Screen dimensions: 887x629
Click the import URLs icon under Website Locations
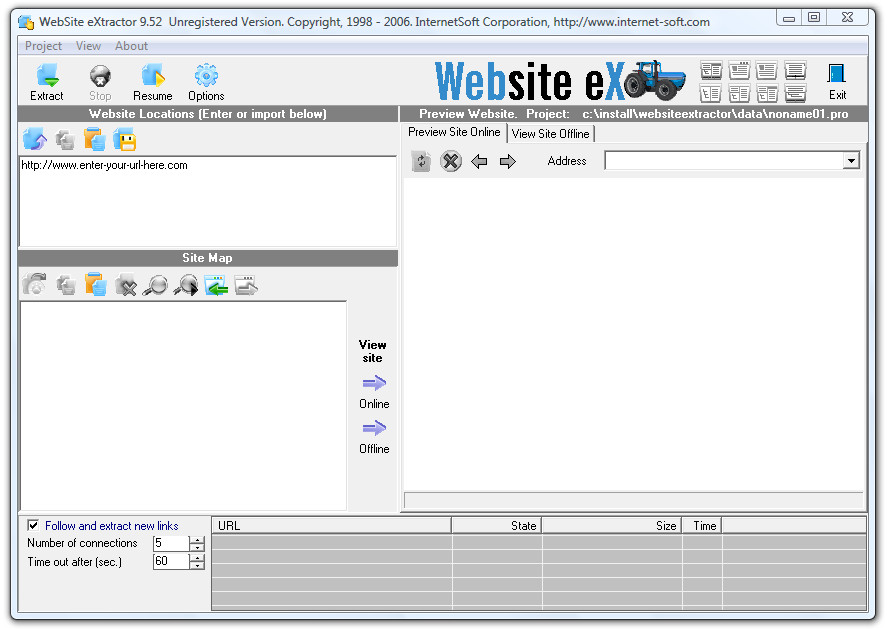(x=35, y=139)
